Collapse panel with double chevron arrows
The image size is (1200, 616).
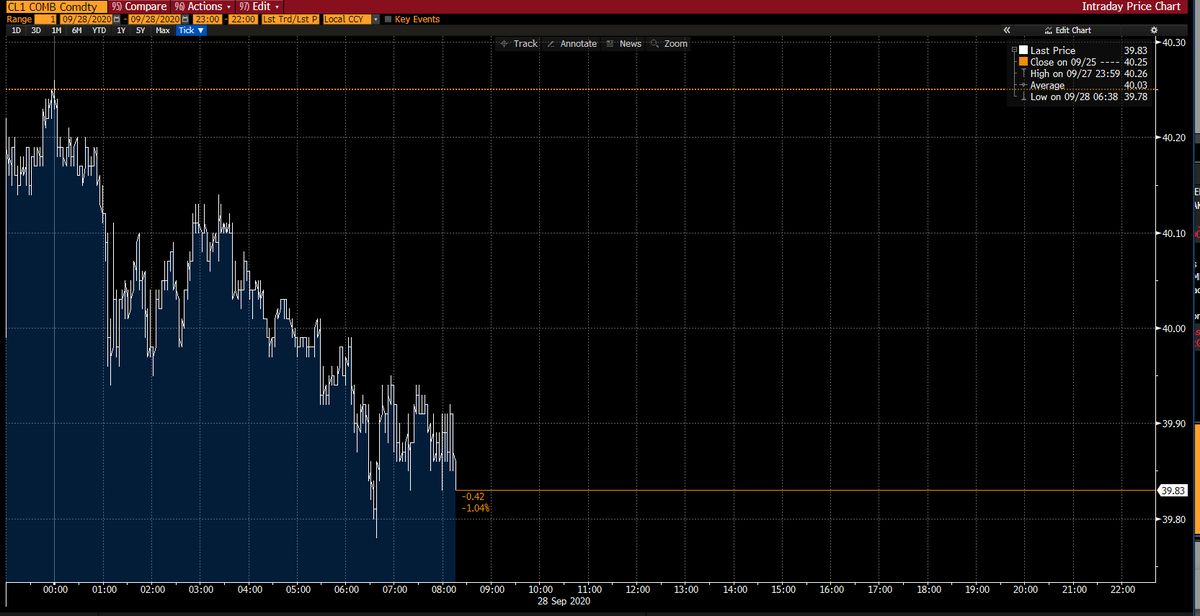[1007, 30]
